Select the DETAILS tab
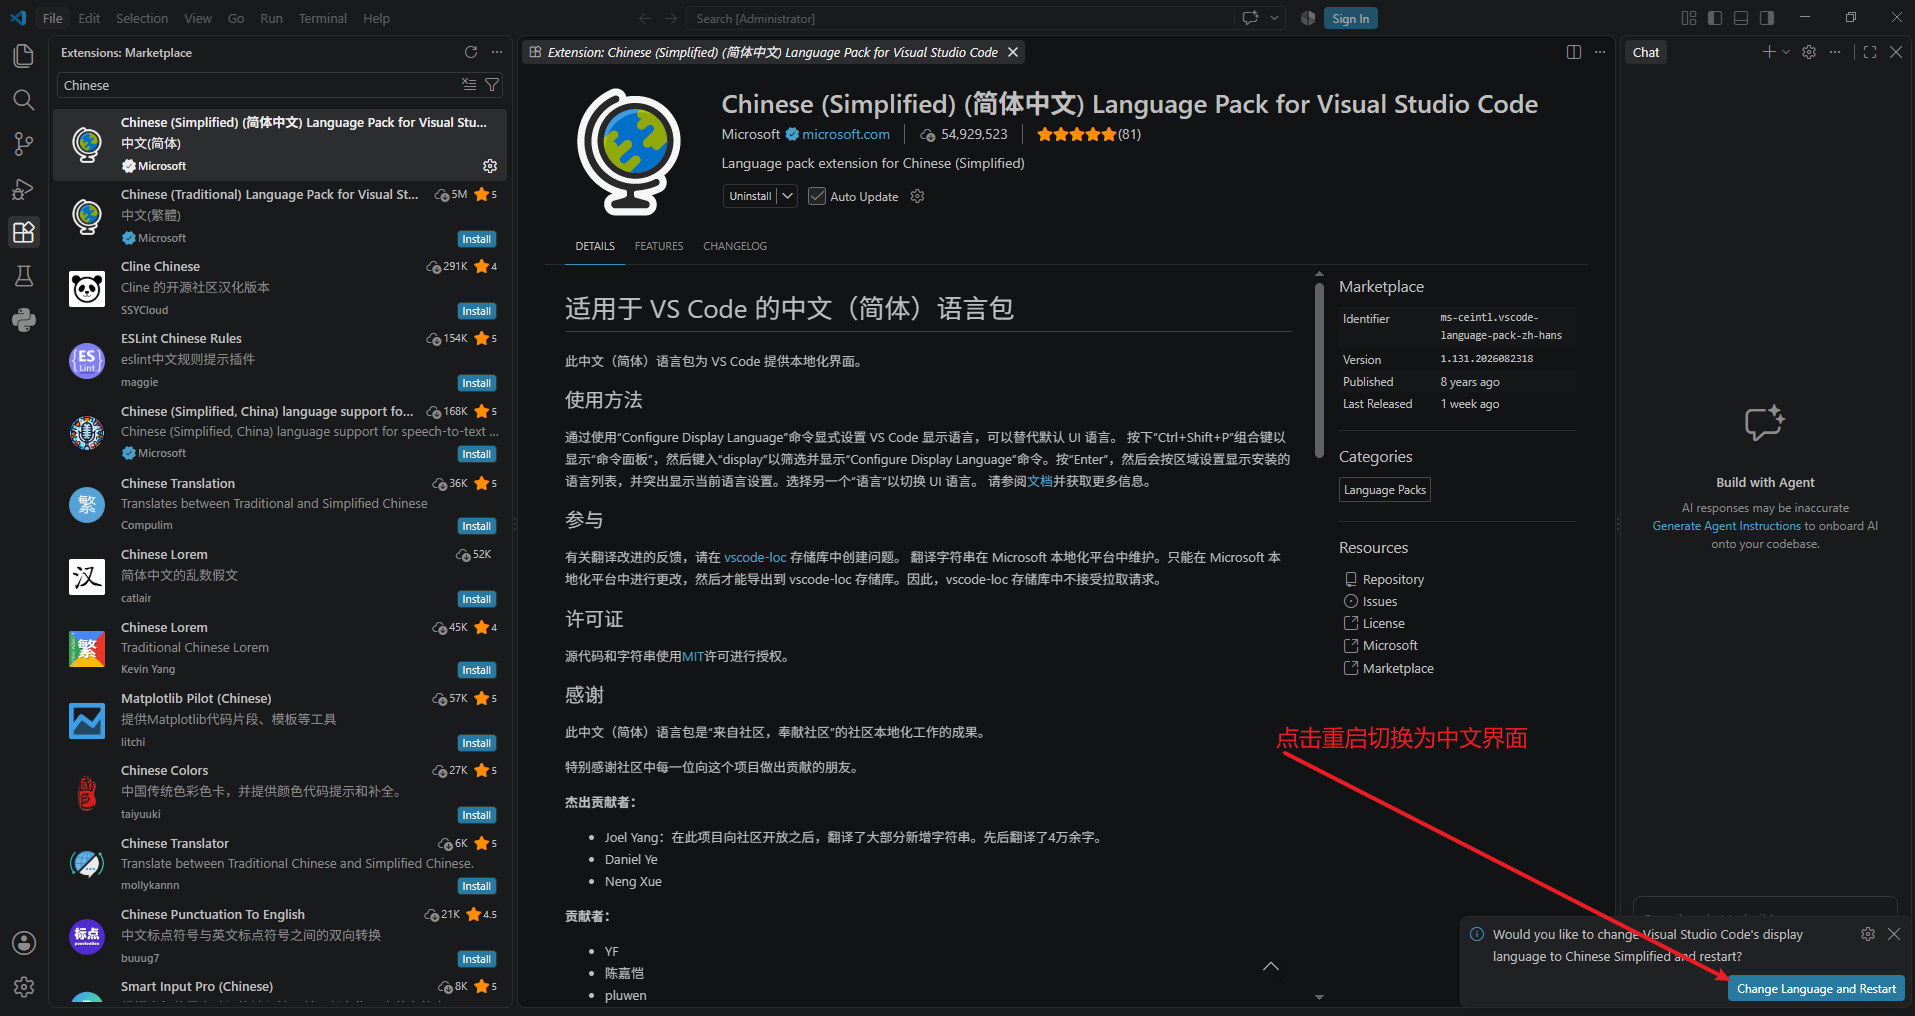Screen dimensions: 1915x1016 (595, 246)
